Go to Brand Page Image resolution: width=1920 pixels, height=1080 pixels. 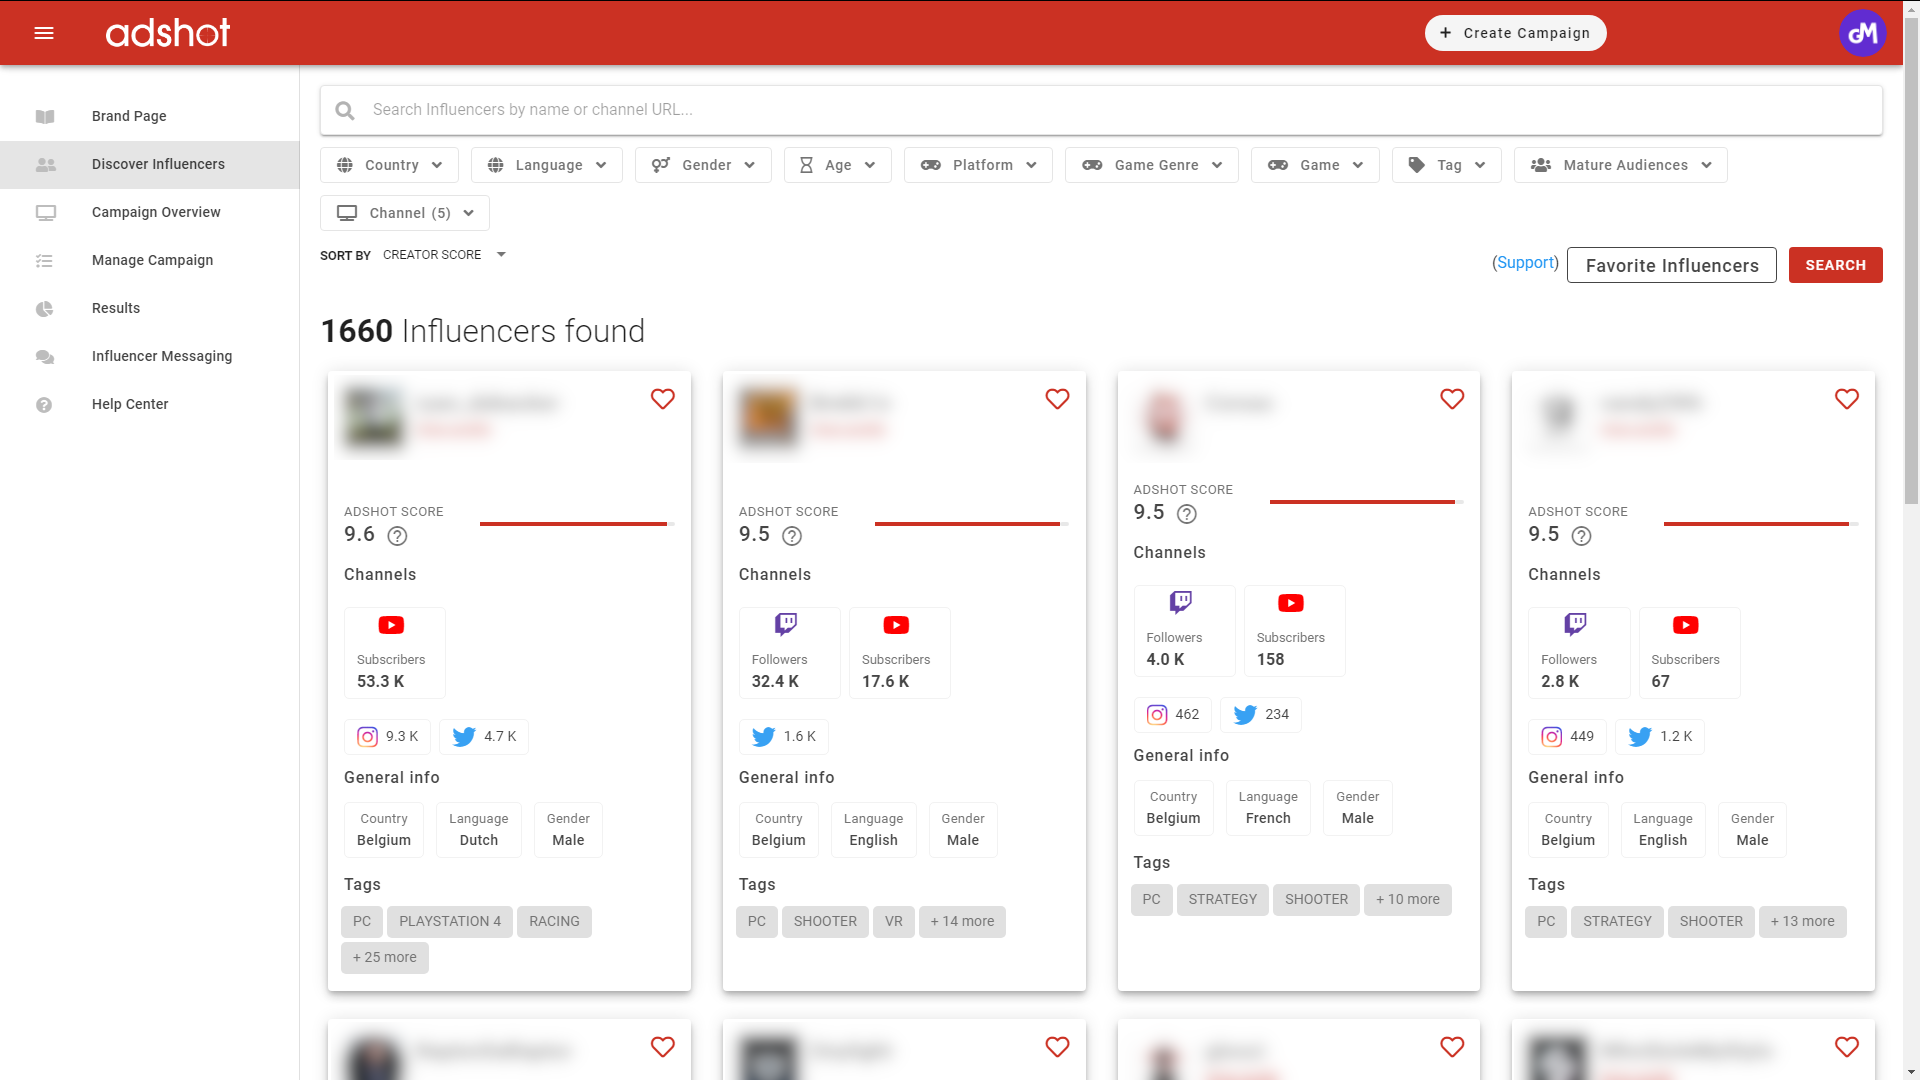click(x=150, y=116)
